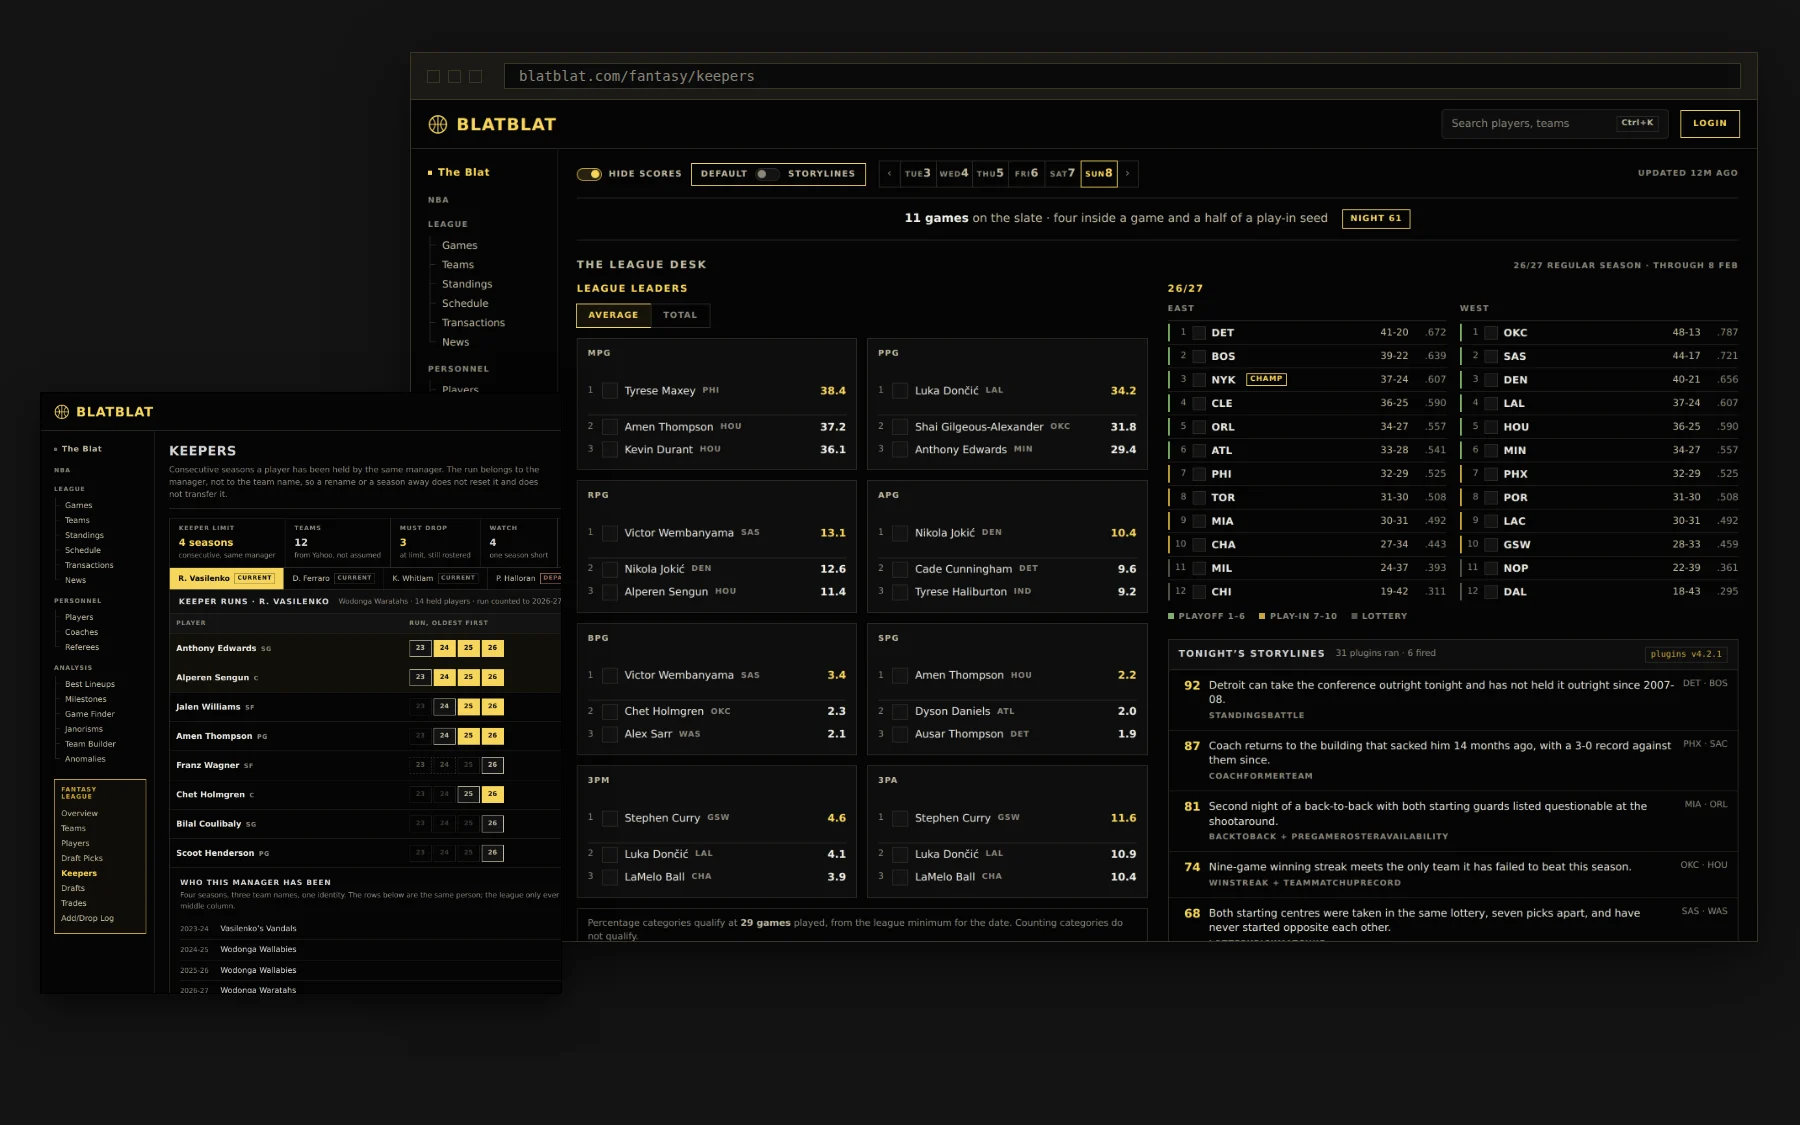Click Chet Holmgren's 25 season box

click(x=468, y=794)
